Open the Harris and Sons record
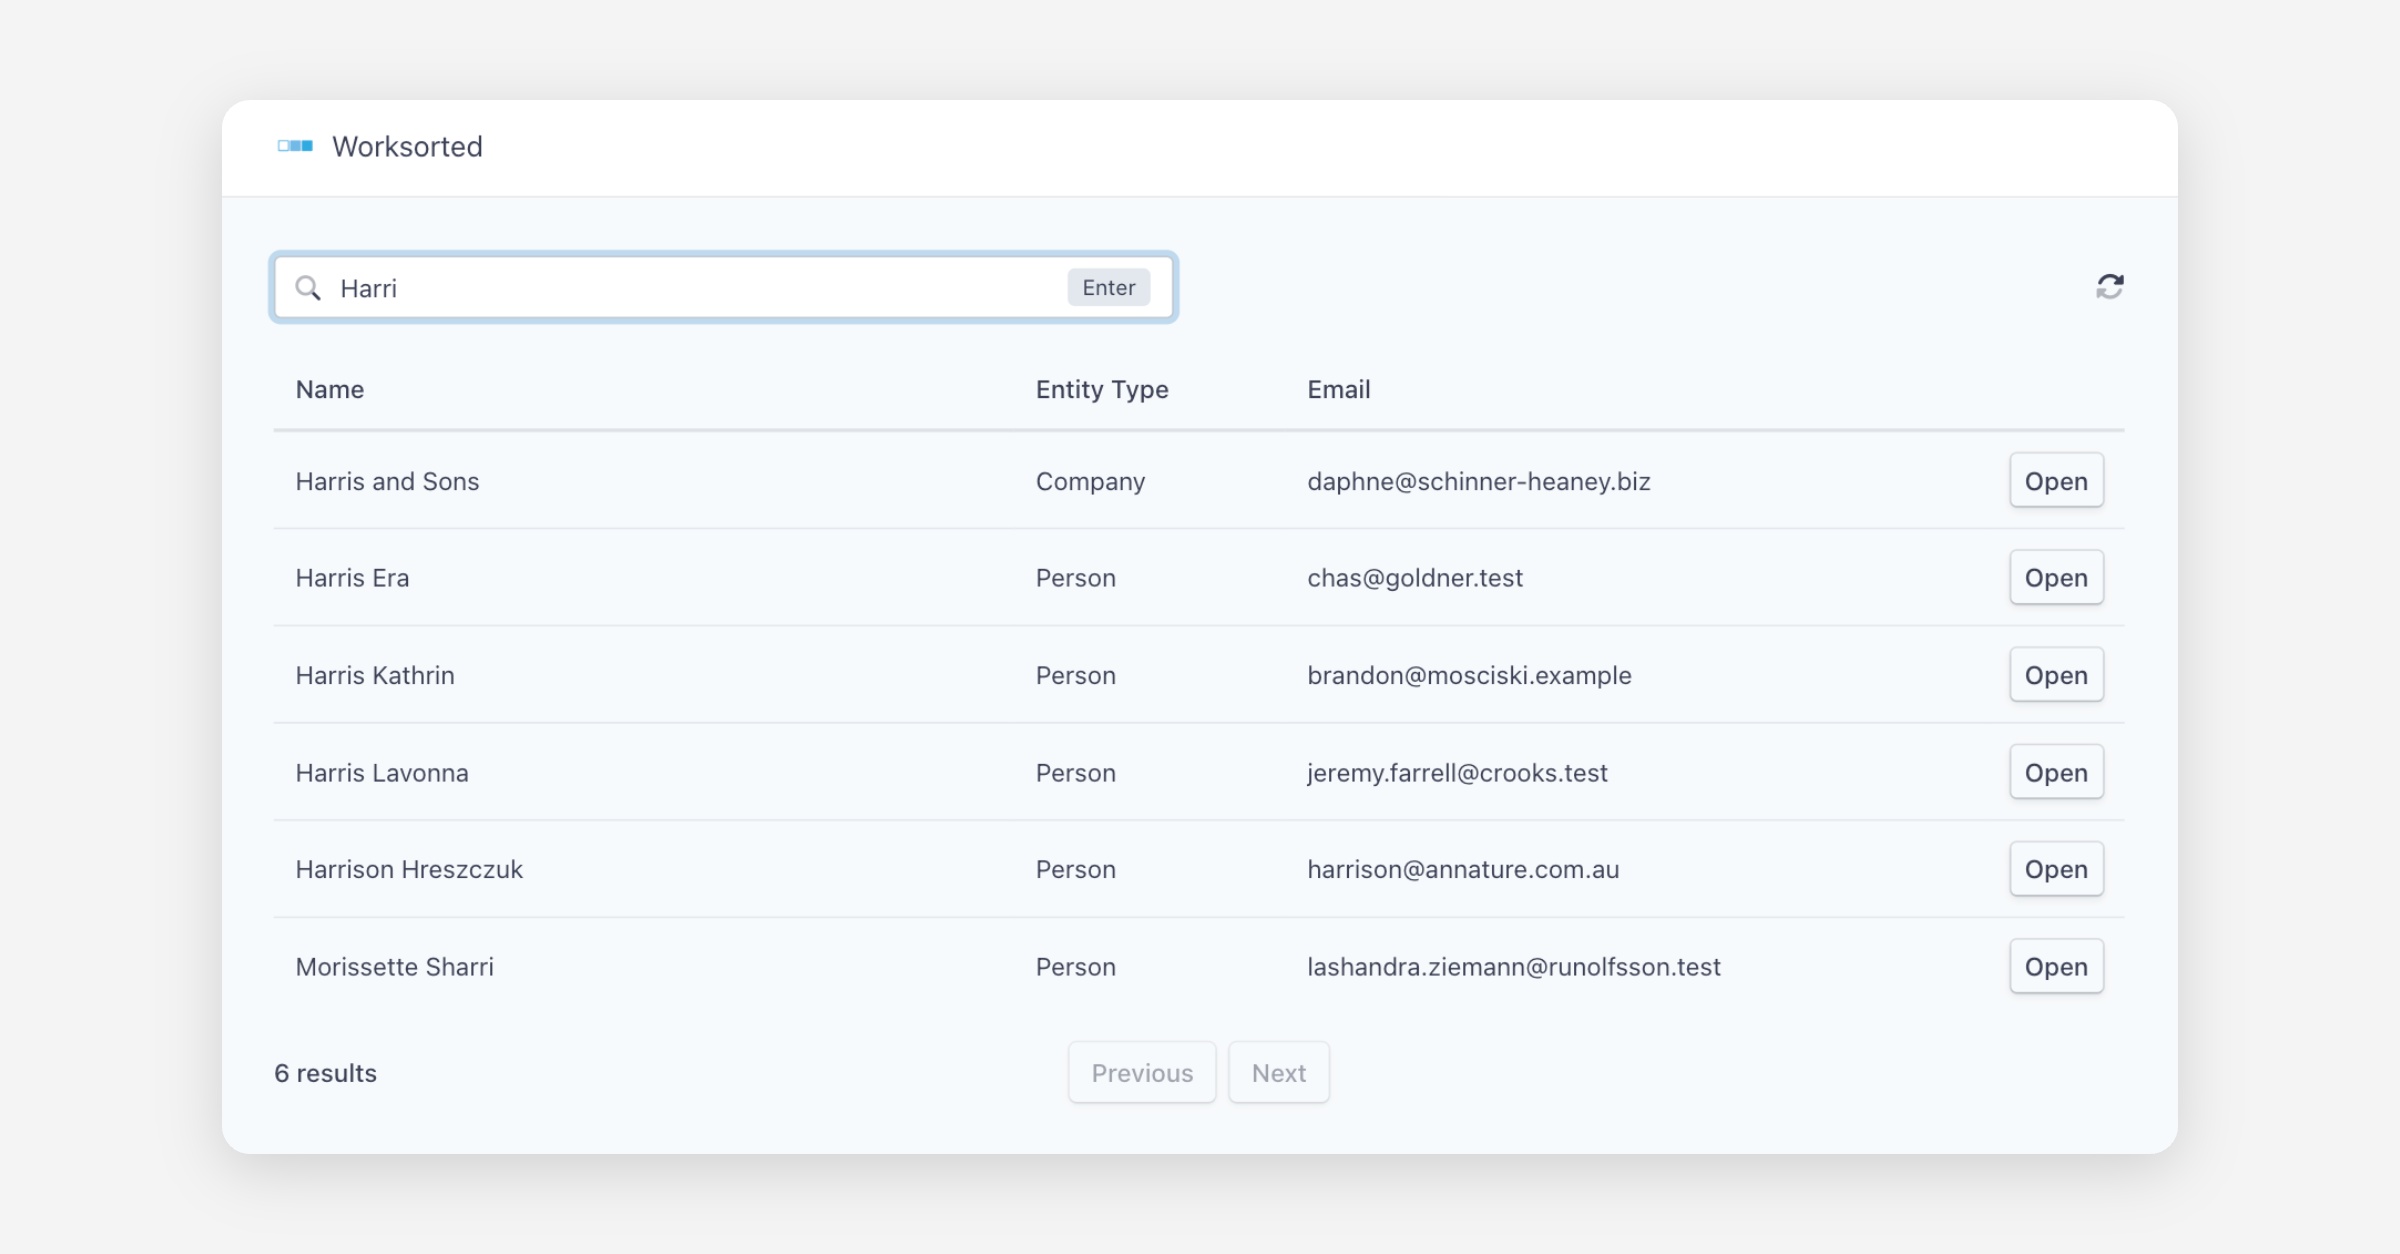The width and height of the screenshot is (2400, 1254). [2056, 481]
